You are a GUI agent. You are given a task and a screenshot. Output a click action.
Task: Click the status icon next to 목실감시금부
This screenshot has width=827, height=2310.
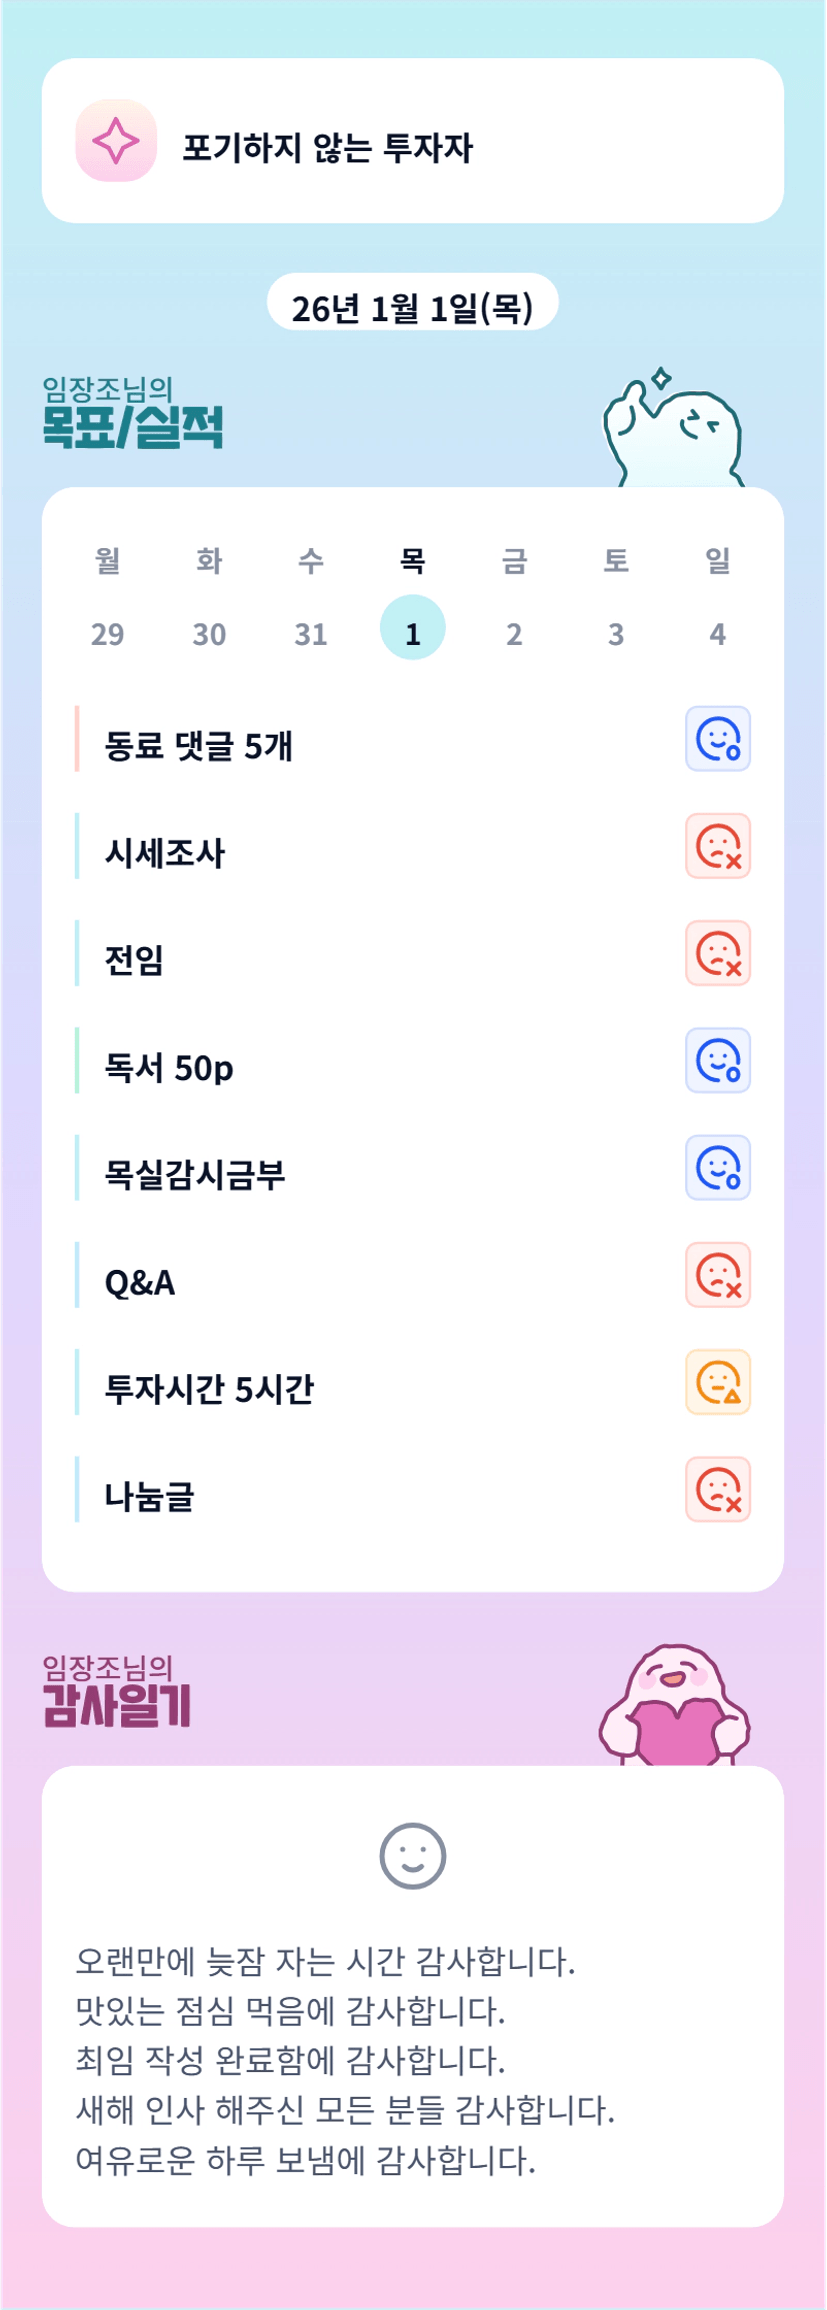(x=717, y=1167)
